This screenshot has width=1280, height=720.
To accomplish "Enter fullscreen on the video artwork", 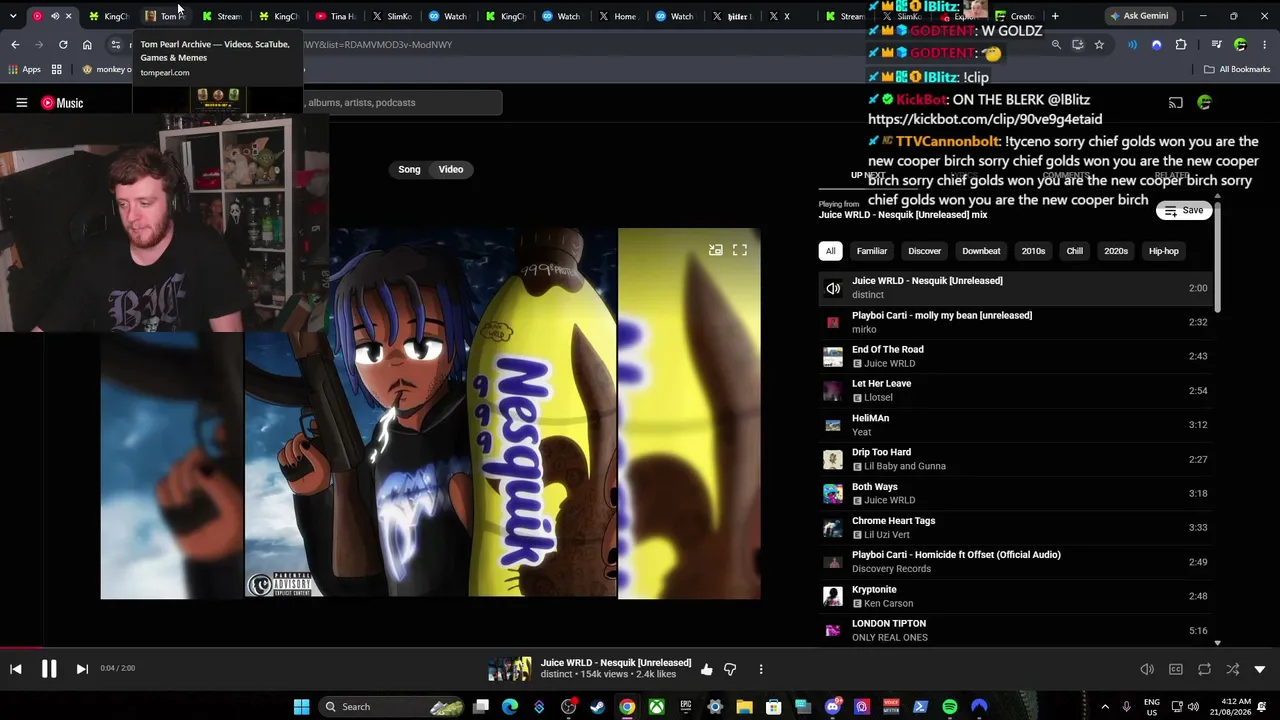I will tap(740, 250).
